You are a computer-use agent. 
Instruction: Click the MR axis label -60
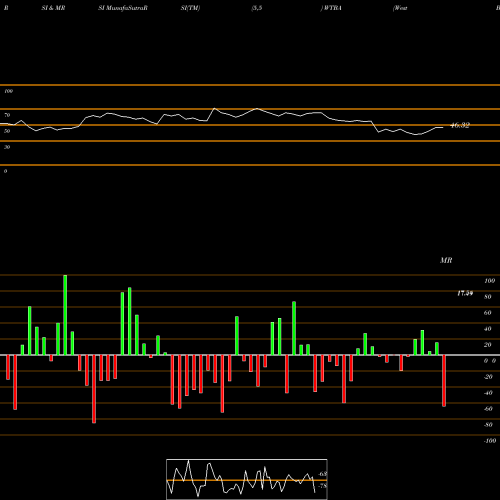(x=488, y=409)
